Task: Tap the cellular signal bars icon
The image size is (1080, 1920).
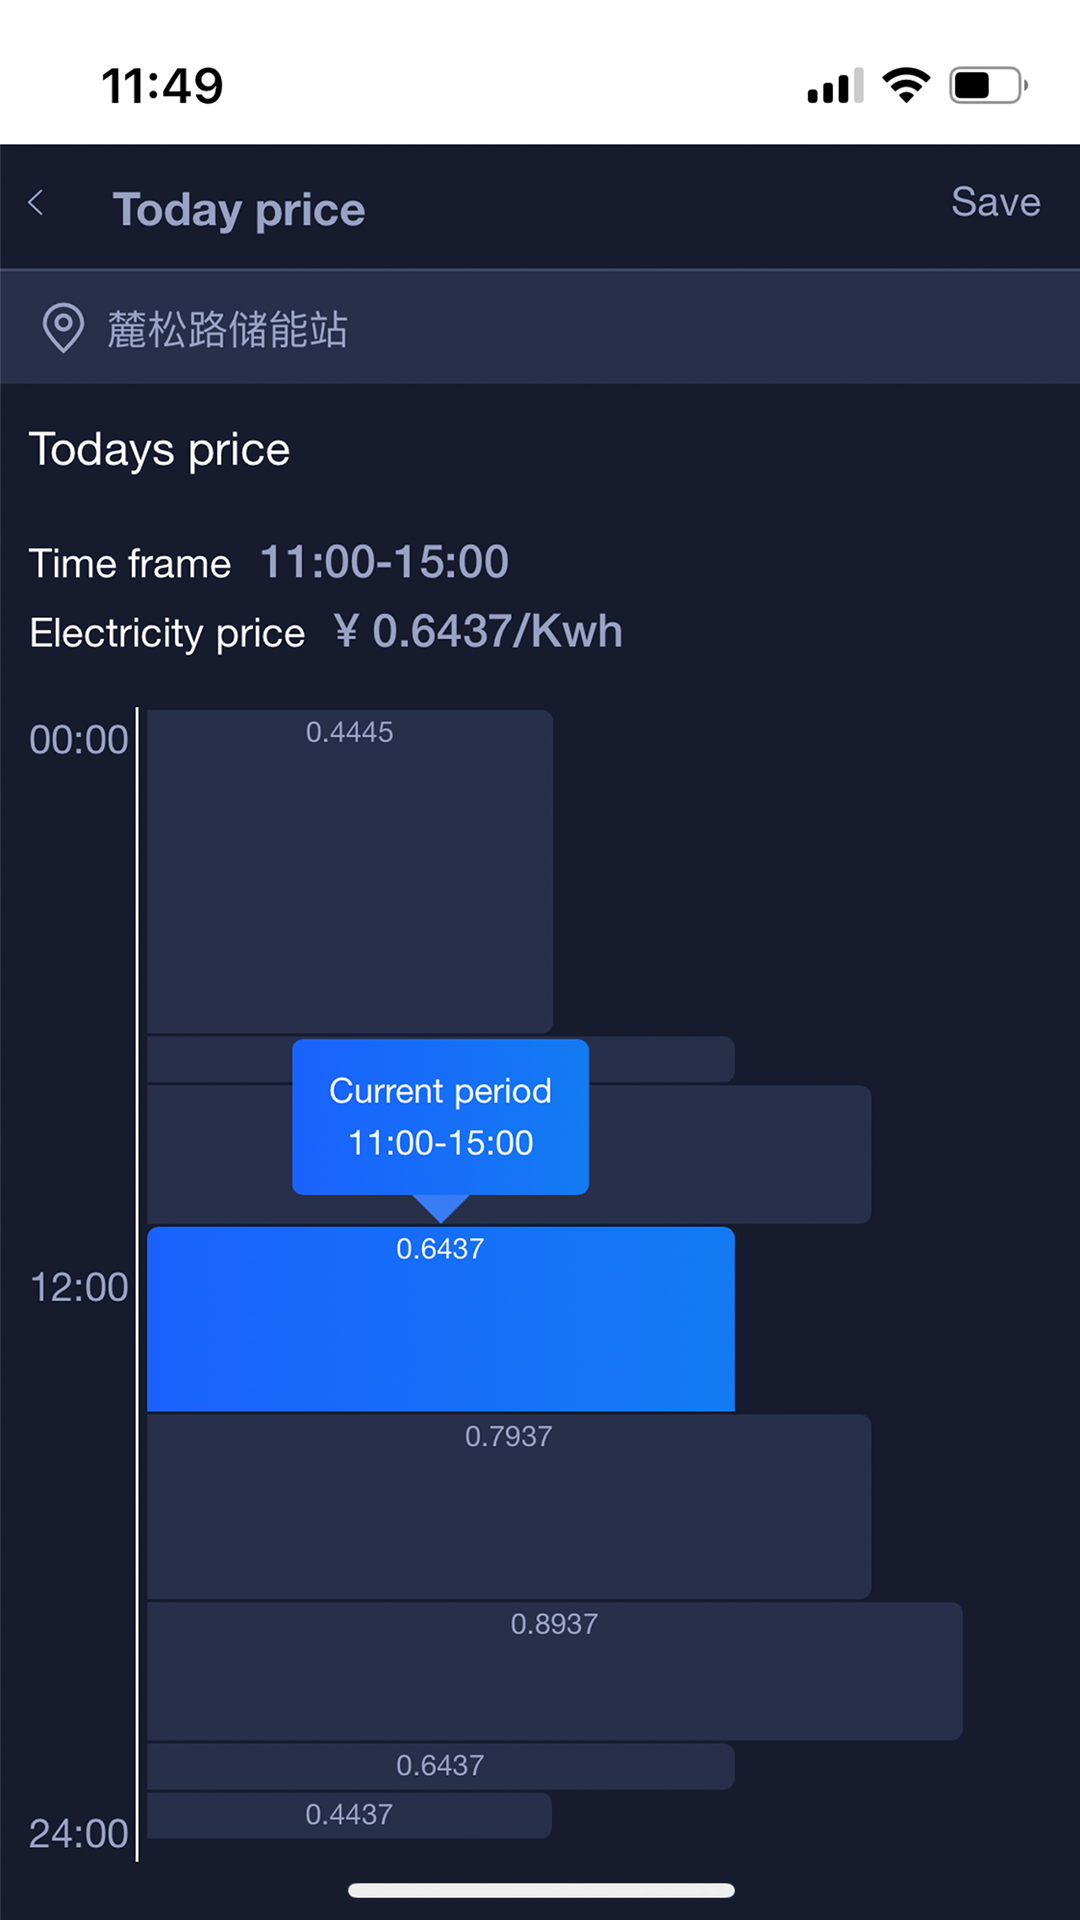Action: coord(835,86)
